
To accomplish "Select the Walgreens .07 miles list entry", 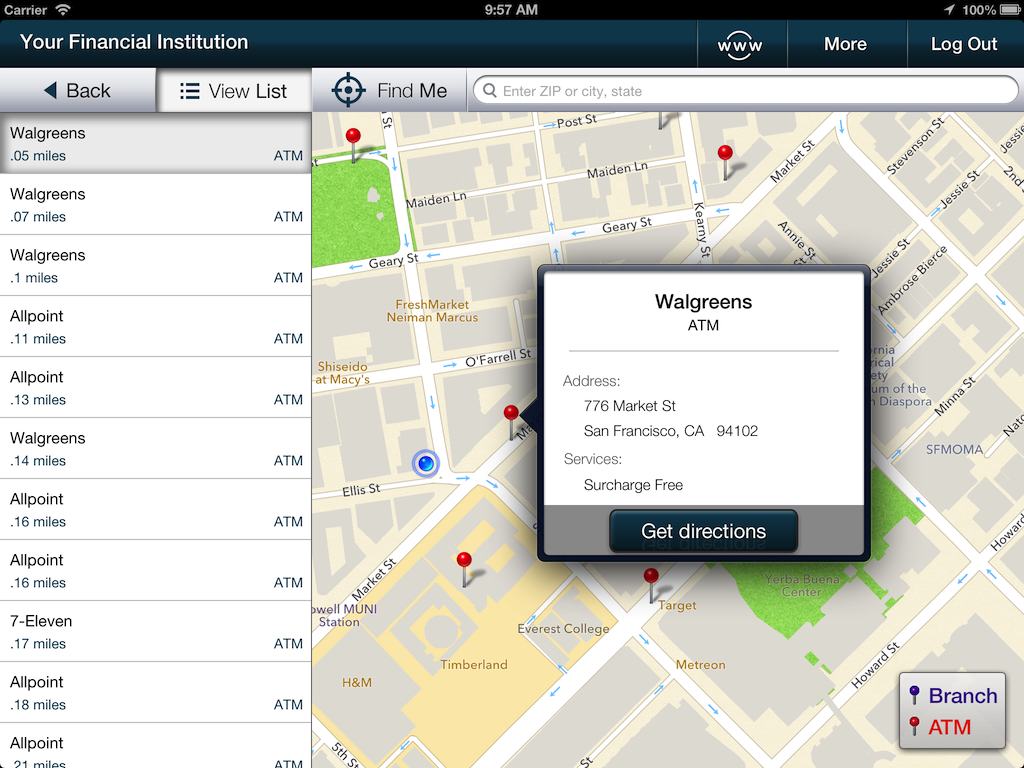I will coord(156,204).
